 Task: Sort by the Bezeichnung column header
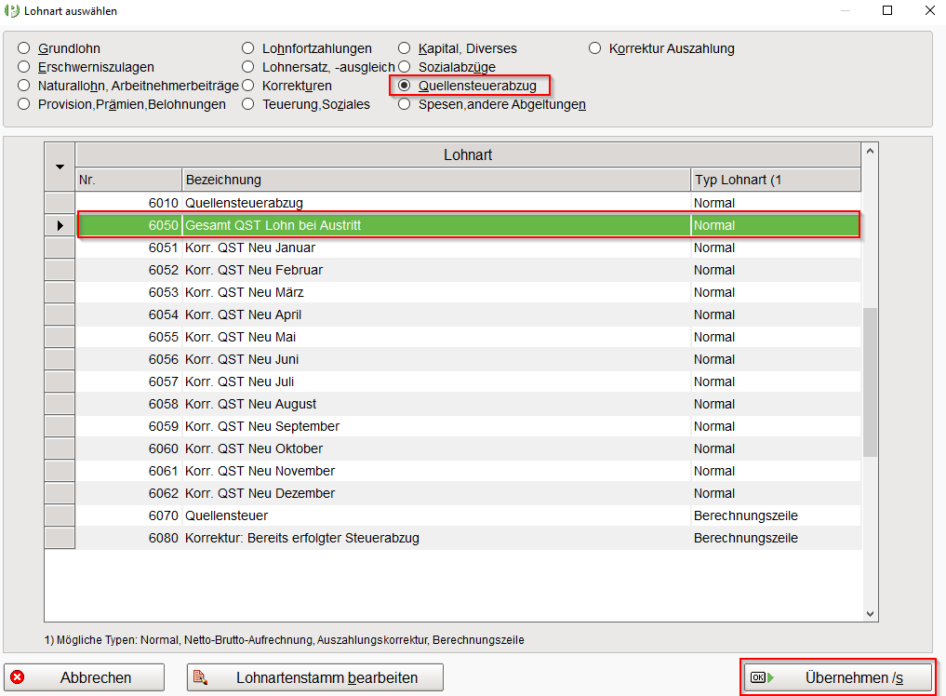pos(435,180)
